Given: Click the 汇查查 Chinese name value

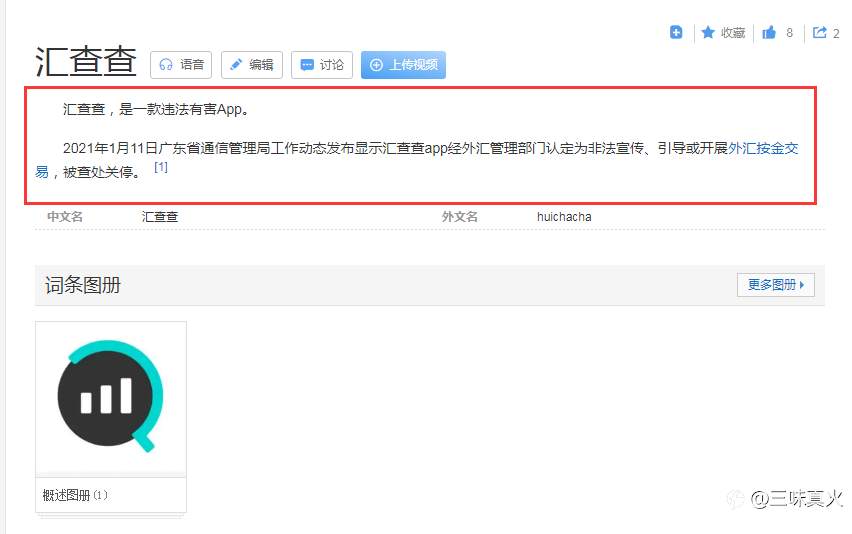Looking at the screenshot, I should [160, 217].
